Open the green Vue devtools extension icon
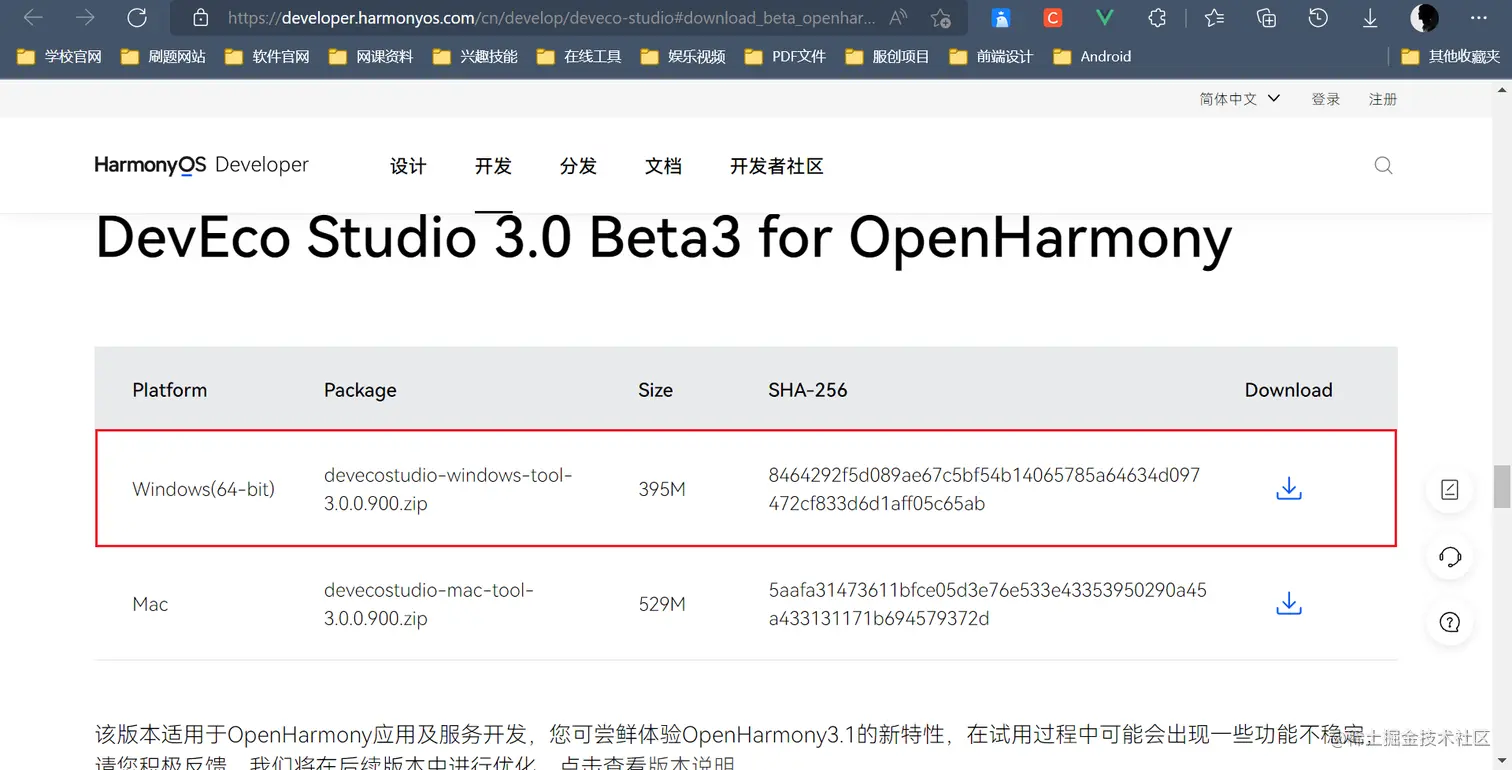This screenshot has width=1512, height=770. (x=1105, y=17)
